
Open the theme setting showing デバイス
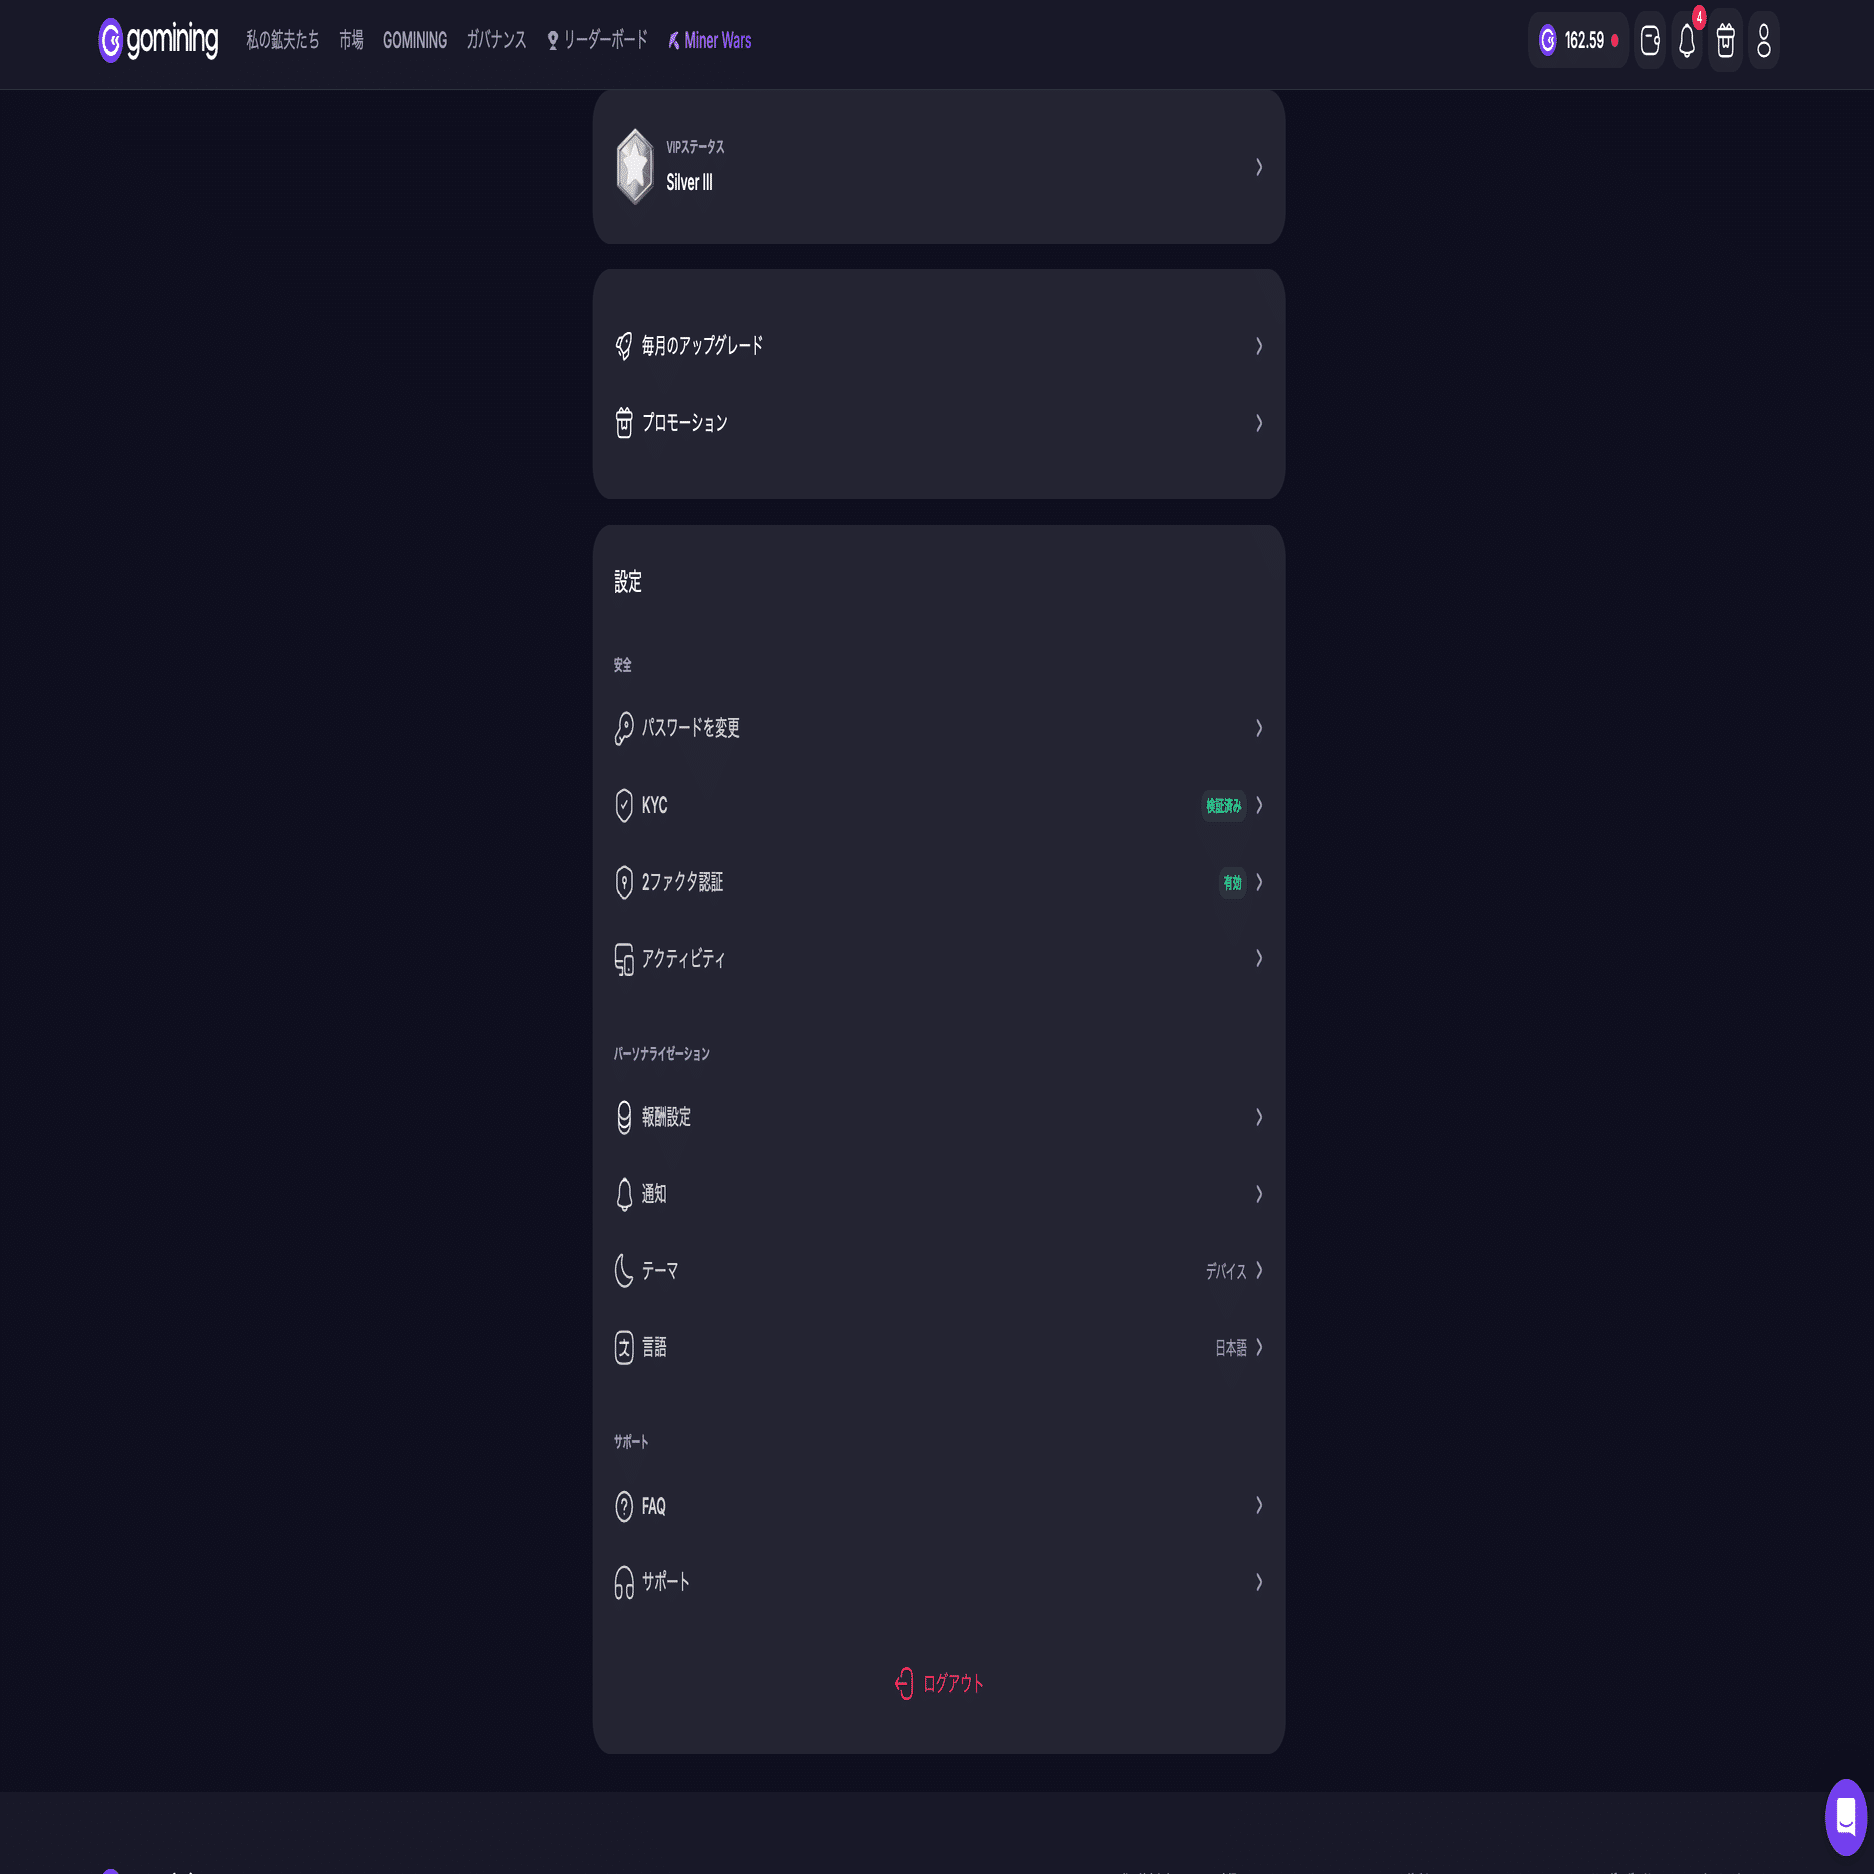click(938, 1270)
